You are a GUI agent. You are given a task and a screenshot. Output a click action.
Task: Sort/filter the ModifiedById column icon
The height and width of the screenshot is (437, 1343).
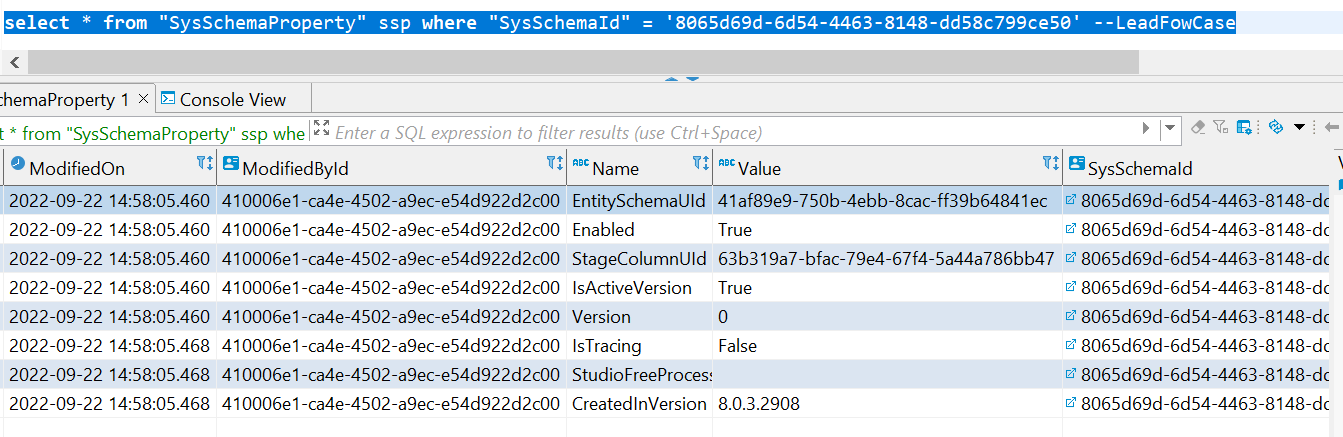coord(555,162)
